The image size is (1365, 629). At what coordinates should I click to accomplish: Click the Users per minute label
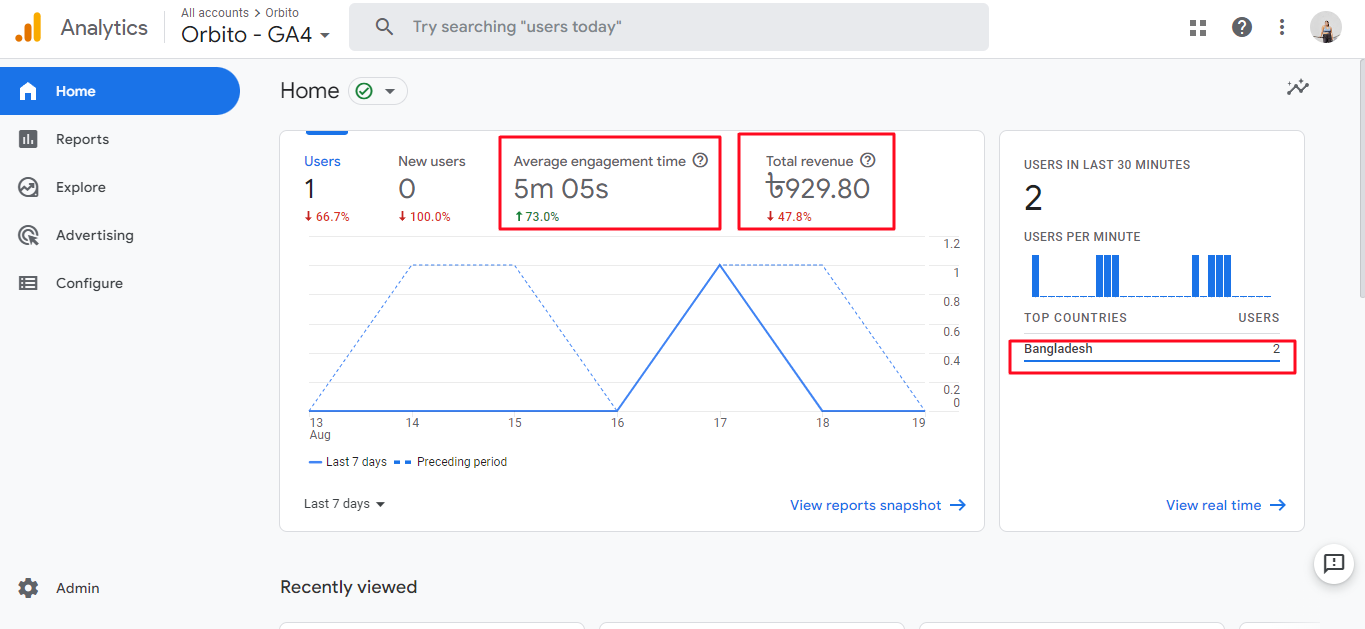pos(1082,237)
